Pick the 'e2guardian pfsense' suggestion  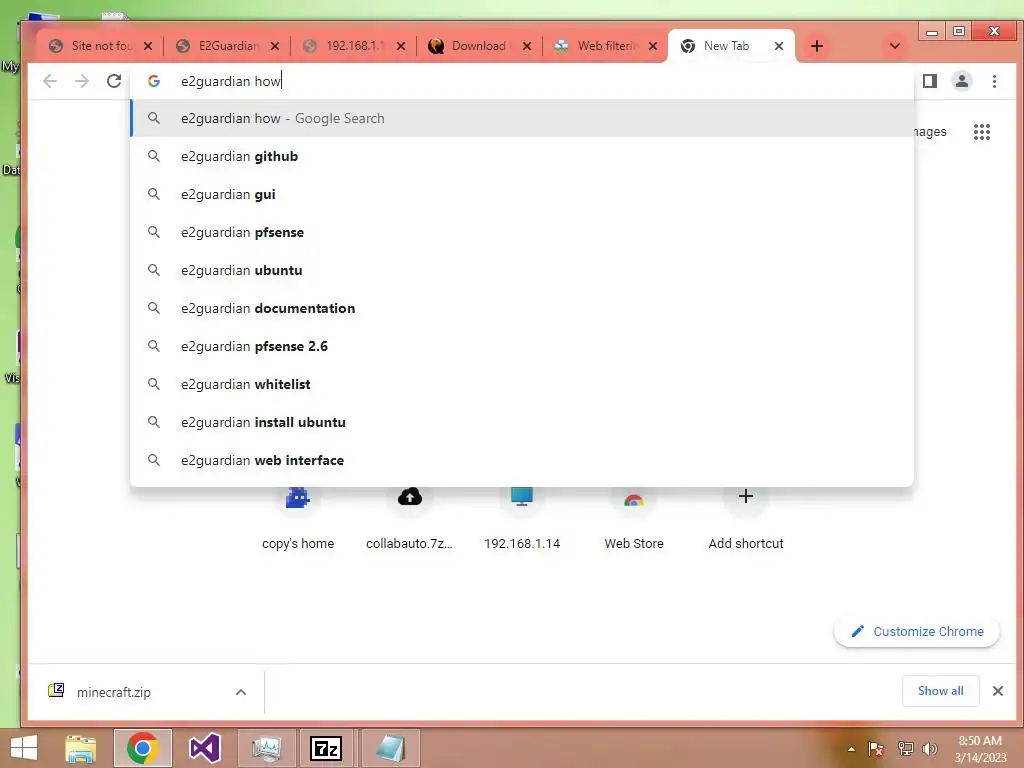coord(522,232)
